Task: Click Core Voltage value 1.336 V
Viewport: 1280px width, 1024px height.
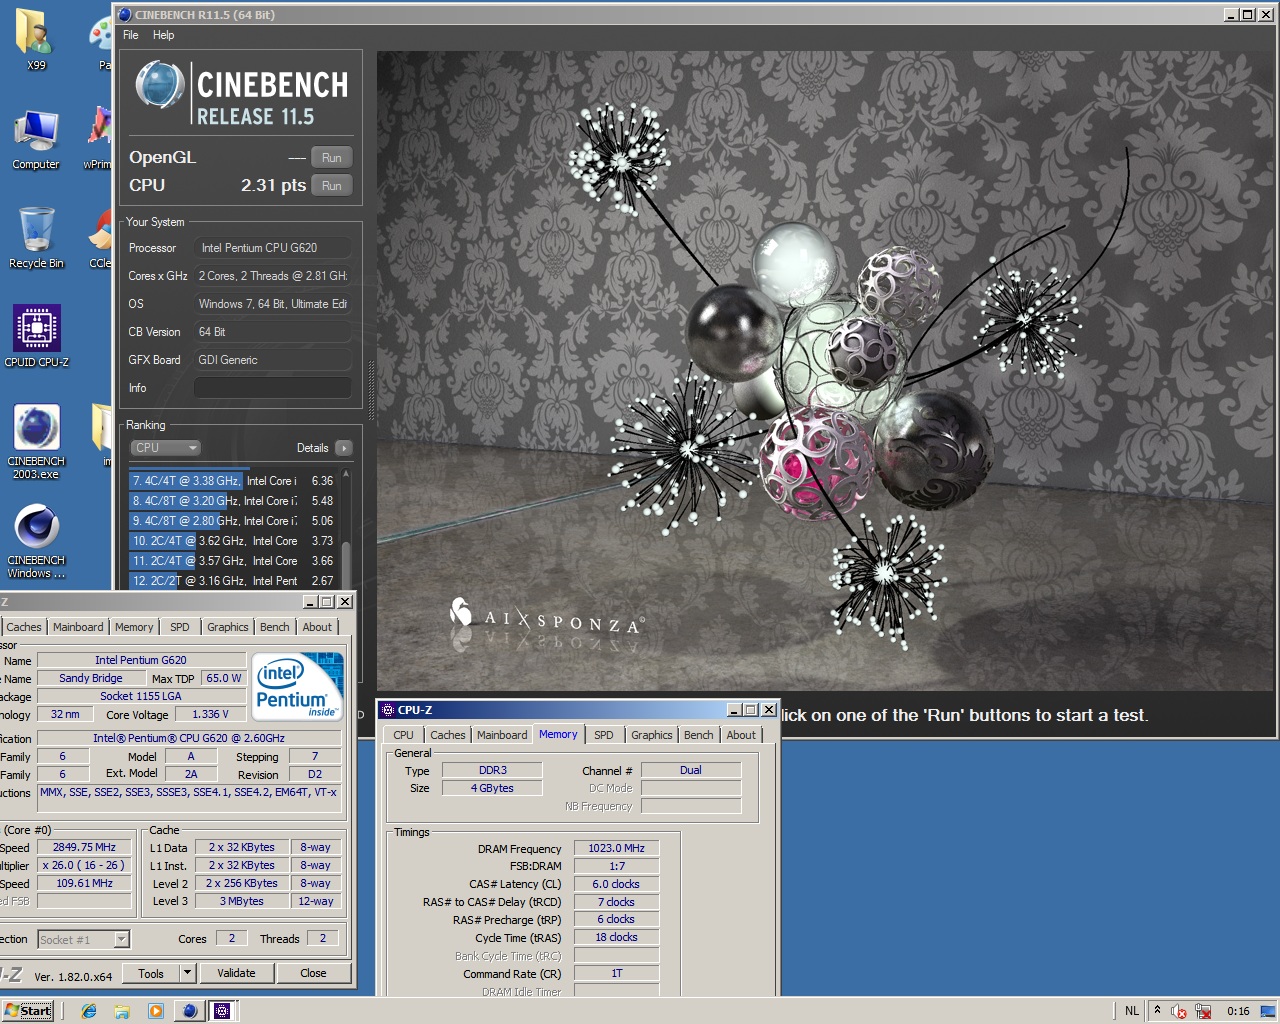Action: pos(210,714)
